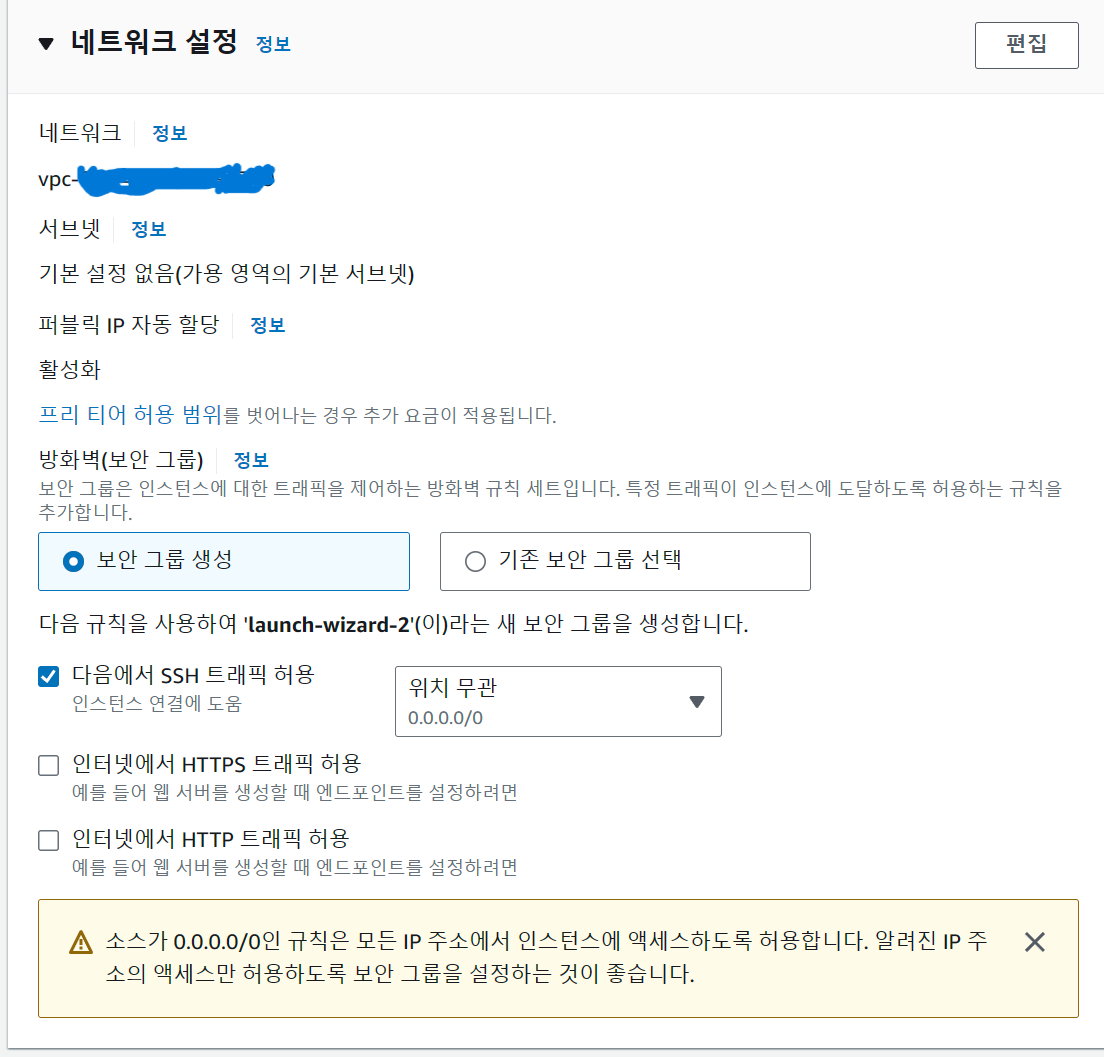The width and height of the screenshot is (1104, 1057).
Task: Open 정보 link beside 퍼블릭 IP 자동 할당
Action: (x=266, y=324)
